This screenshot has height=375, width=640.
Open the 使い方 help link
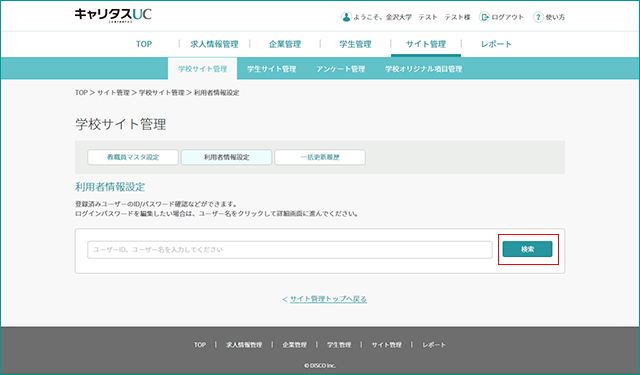pyautogui.click(x=555, y=17)
